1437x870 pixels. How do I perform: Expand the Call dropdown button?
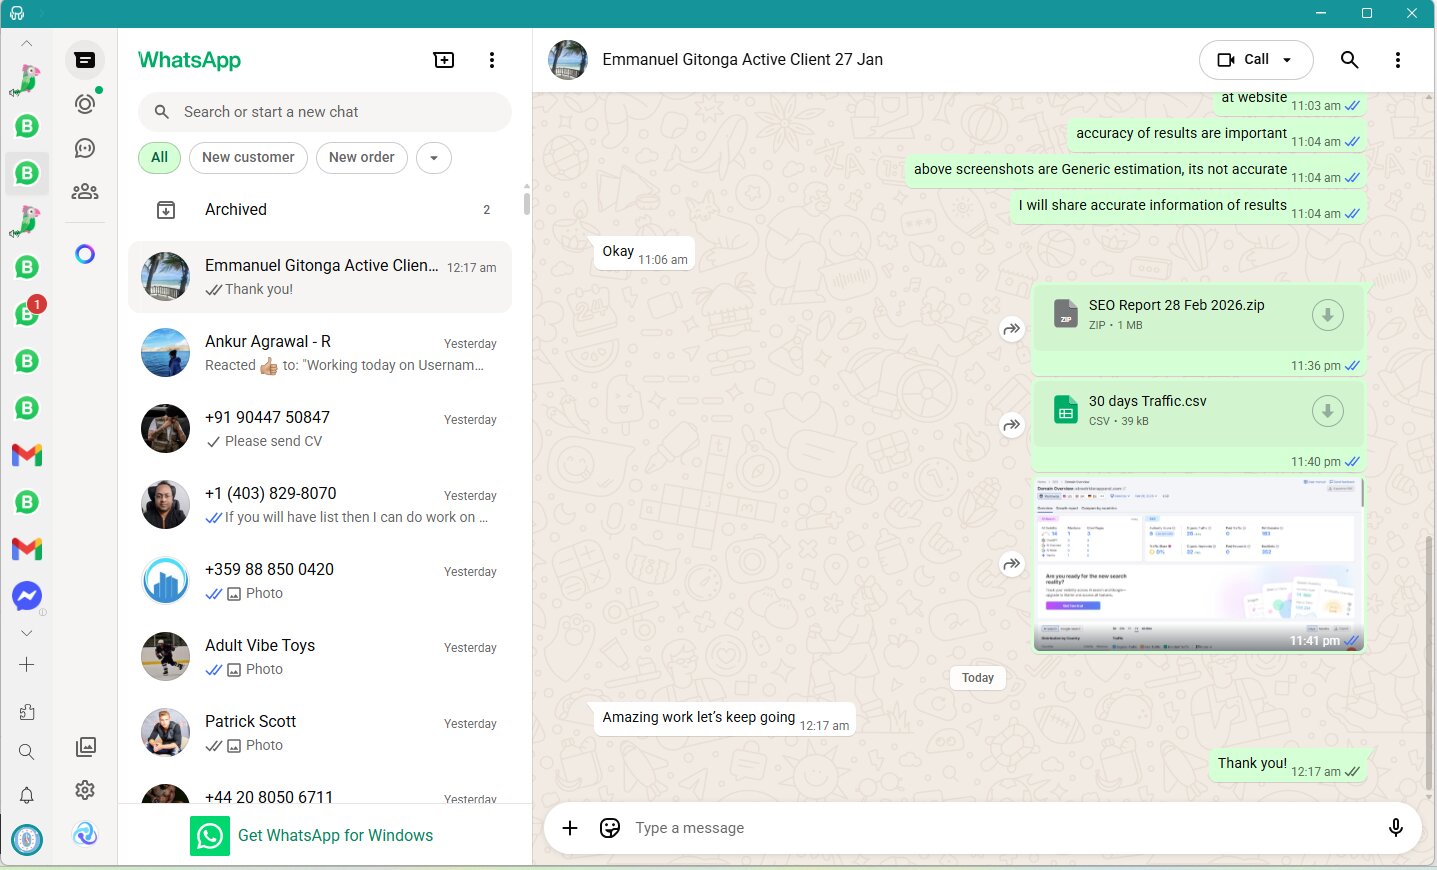(1287, 60)
